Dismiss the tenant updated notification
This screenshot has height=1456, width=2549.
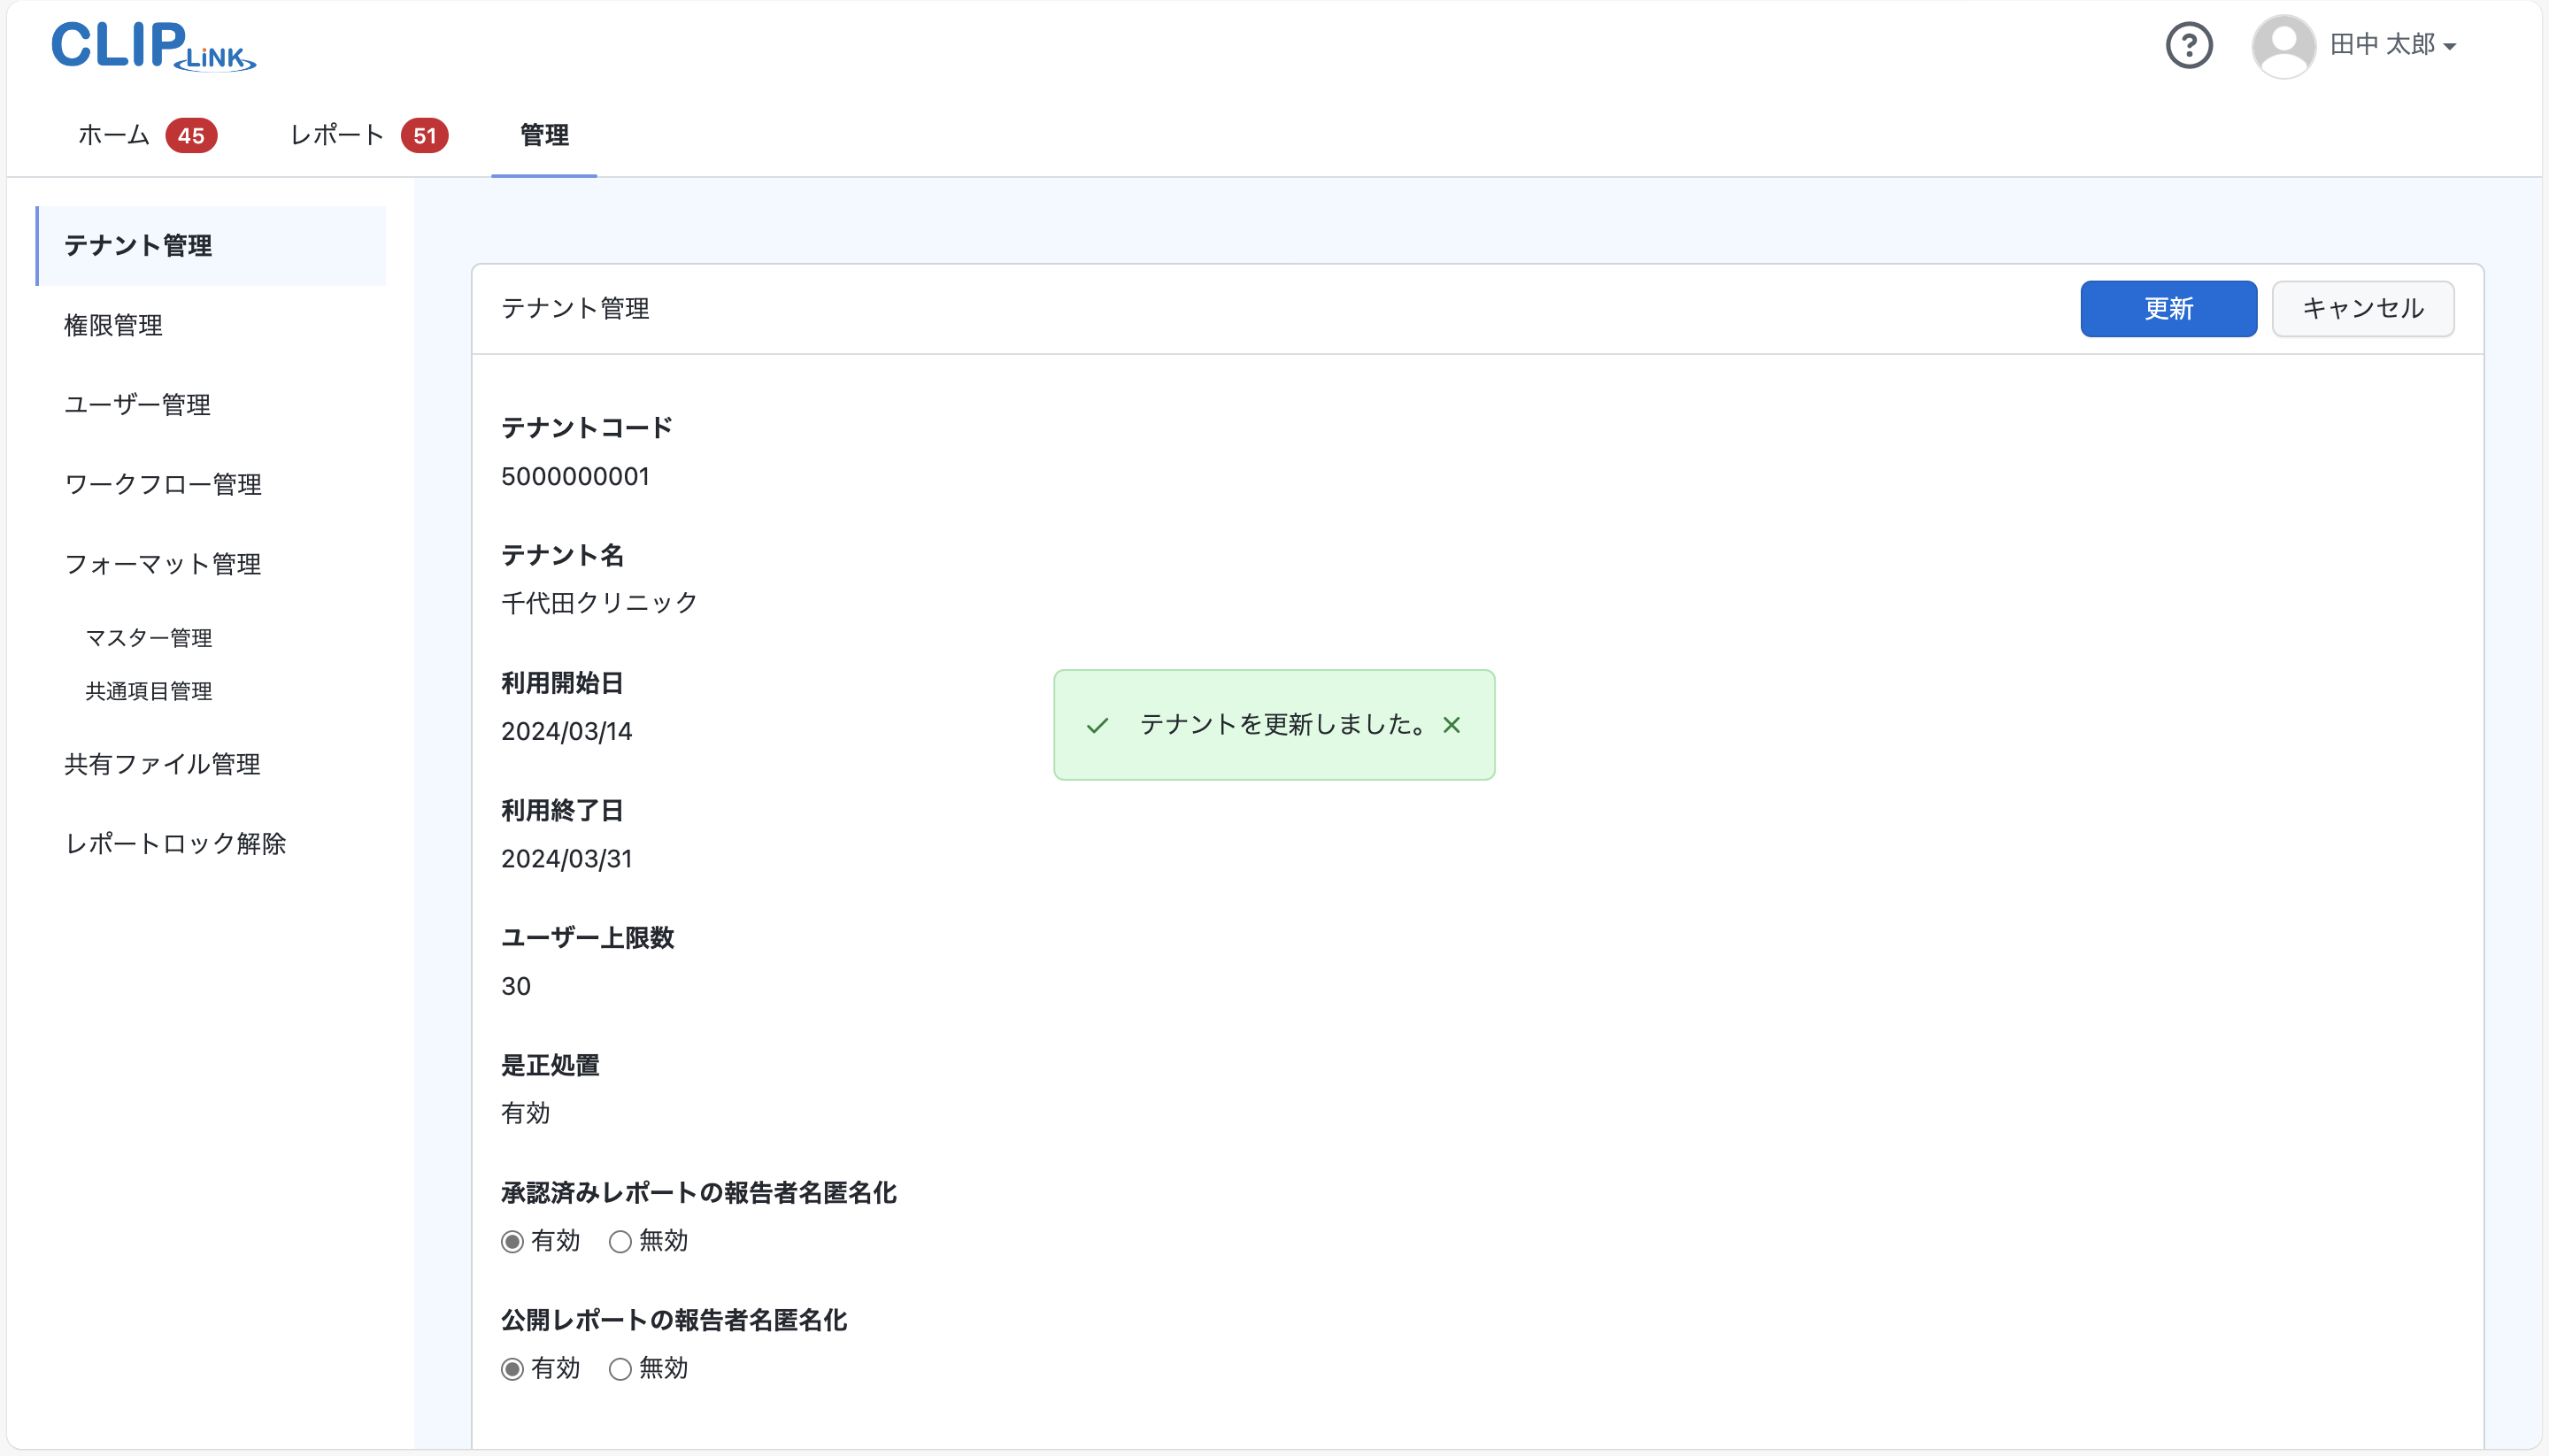pyautogui.click(x=1451, y=725)
